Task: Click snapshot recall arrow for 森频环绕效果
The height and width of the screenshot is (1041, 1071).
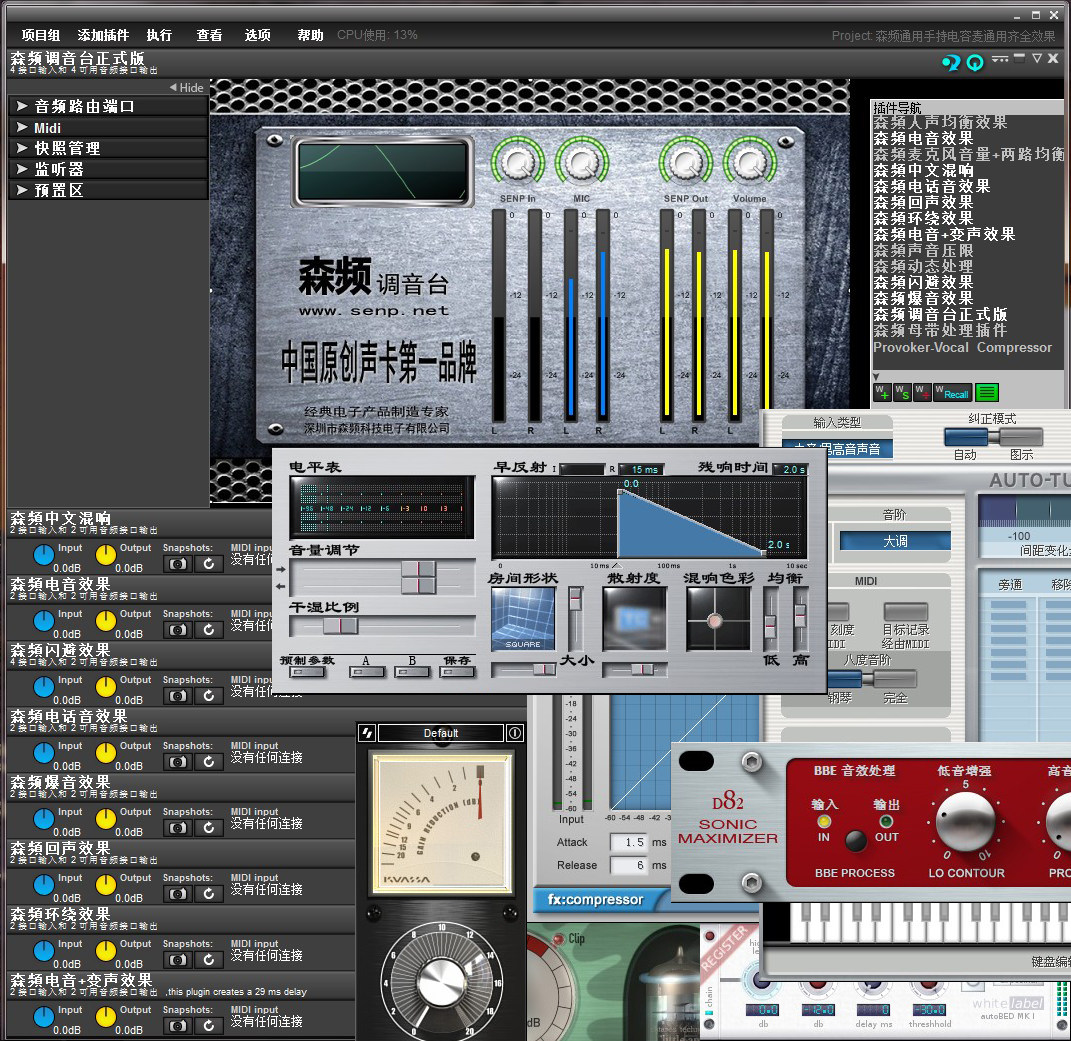Action: tap(208, 960)
